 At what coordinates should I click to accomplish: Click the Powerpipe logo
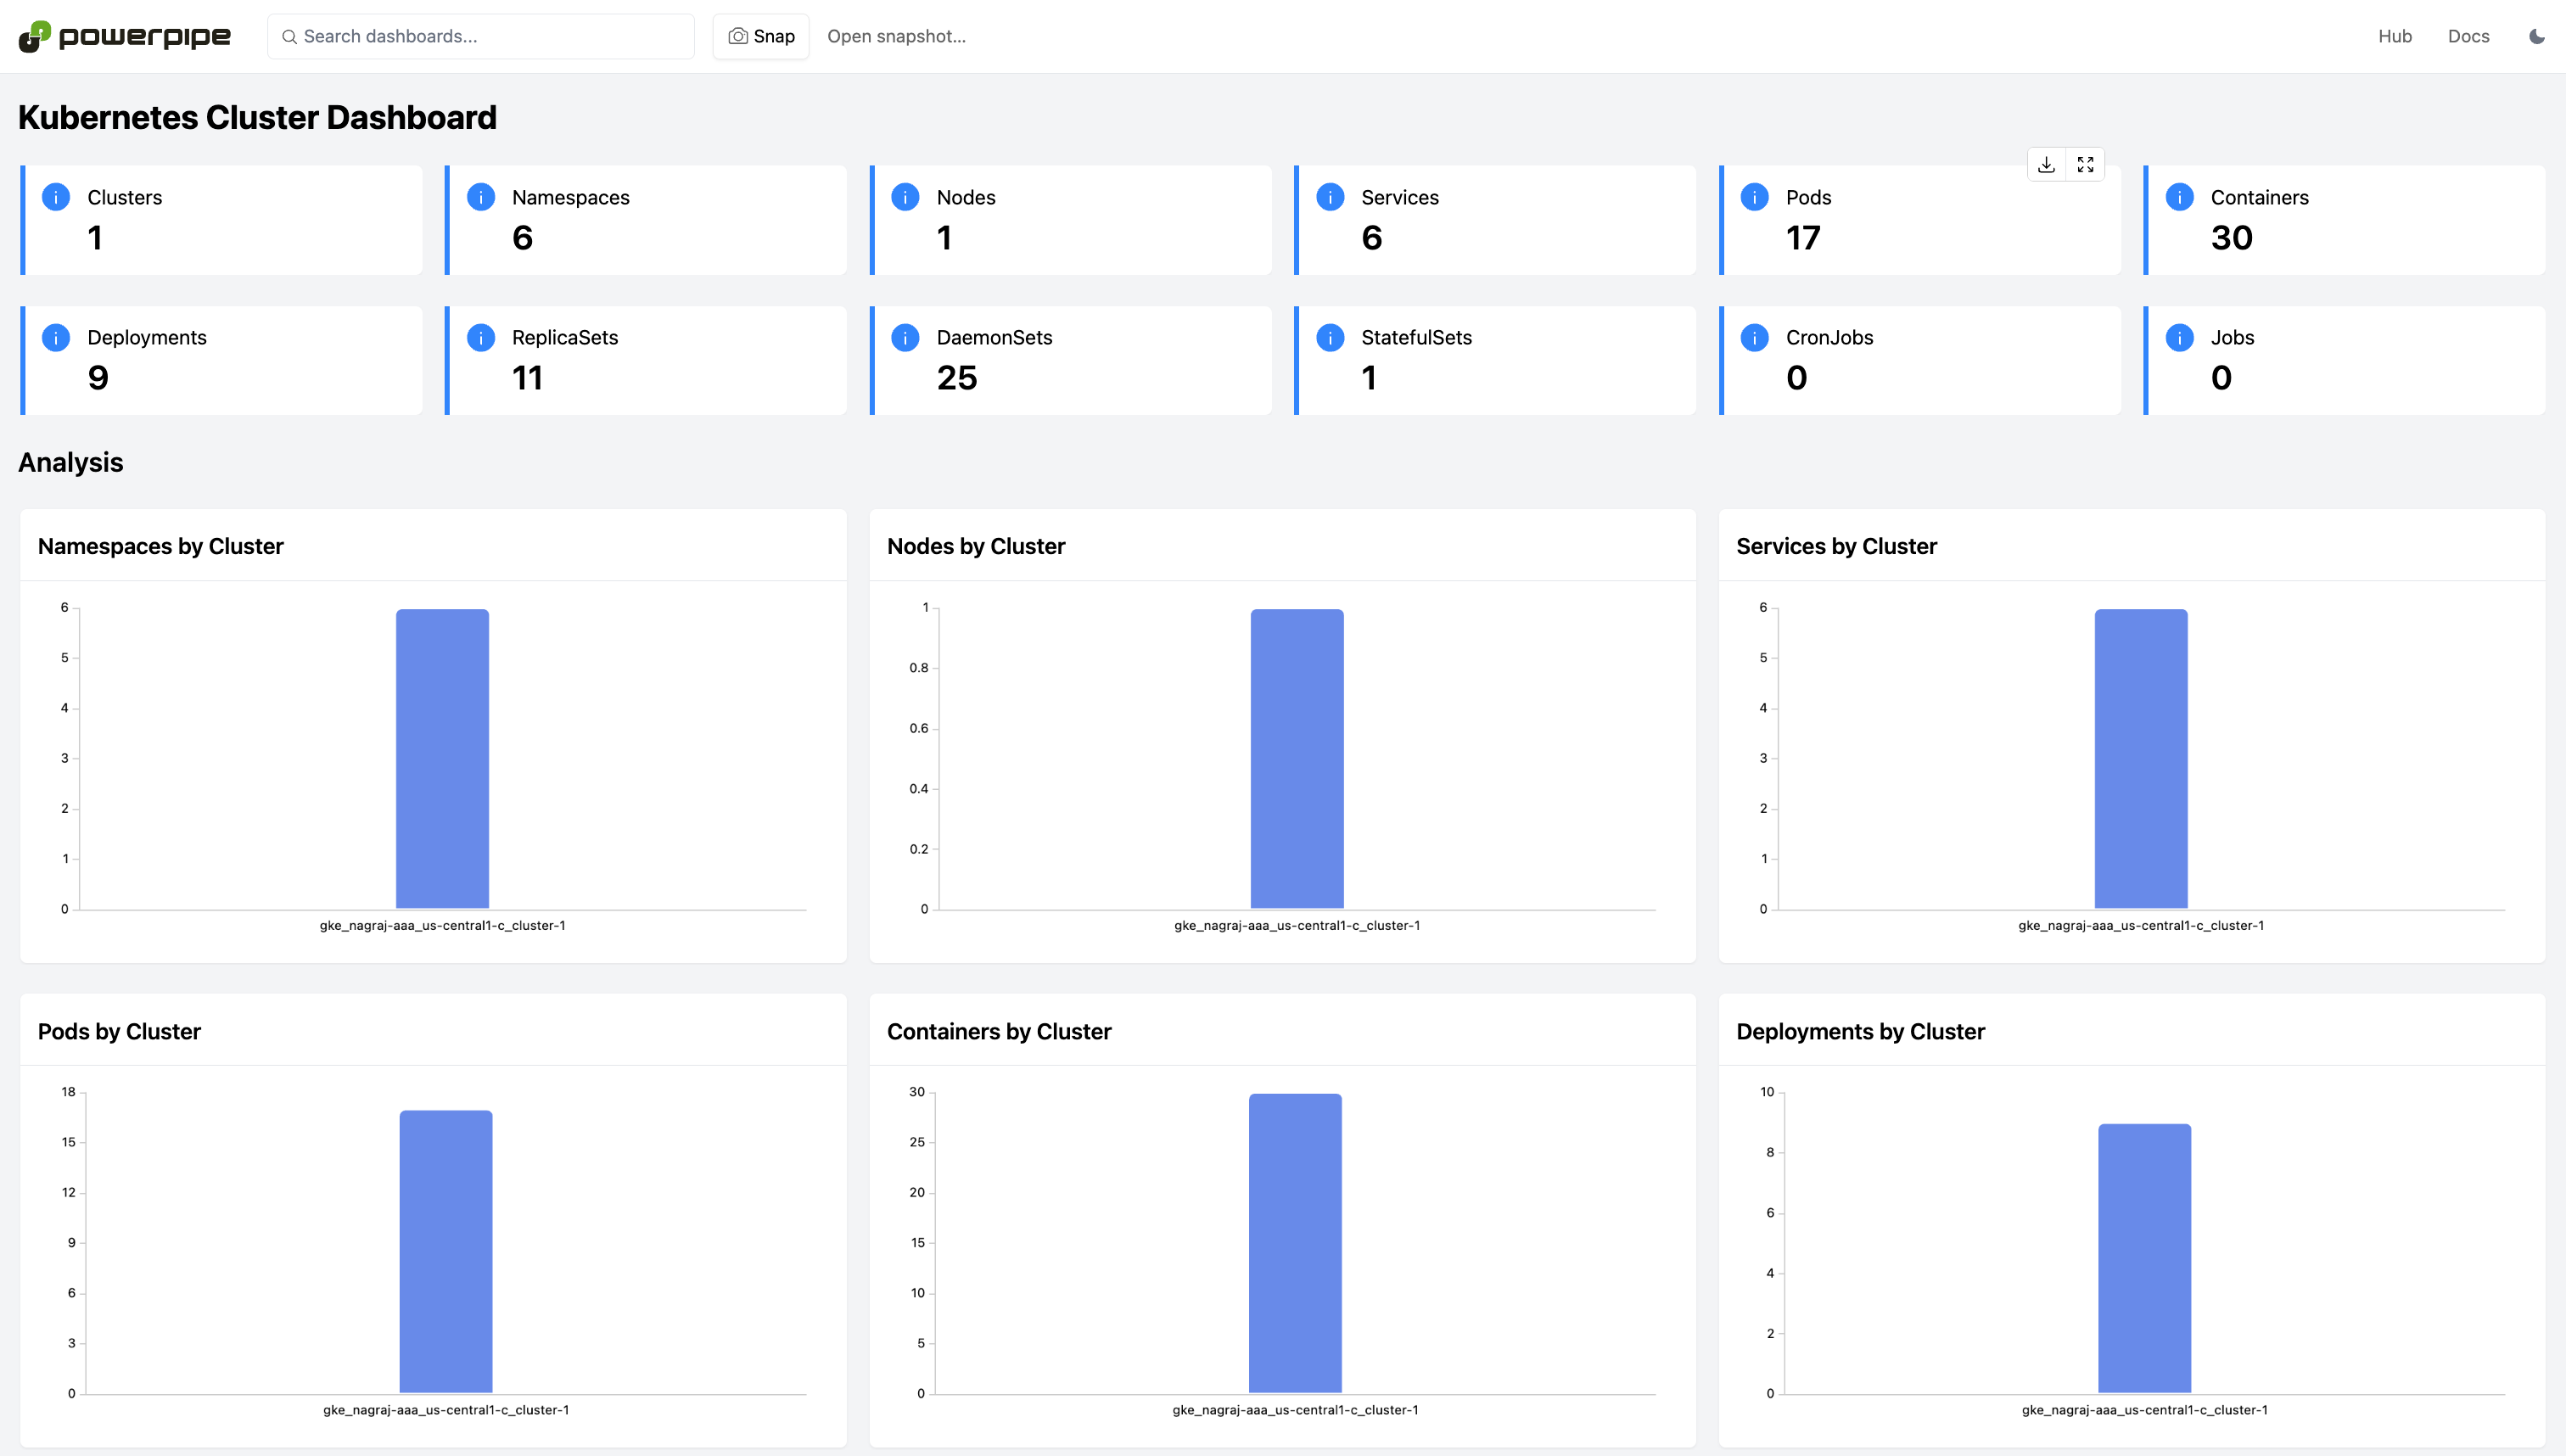coord(125,37)
